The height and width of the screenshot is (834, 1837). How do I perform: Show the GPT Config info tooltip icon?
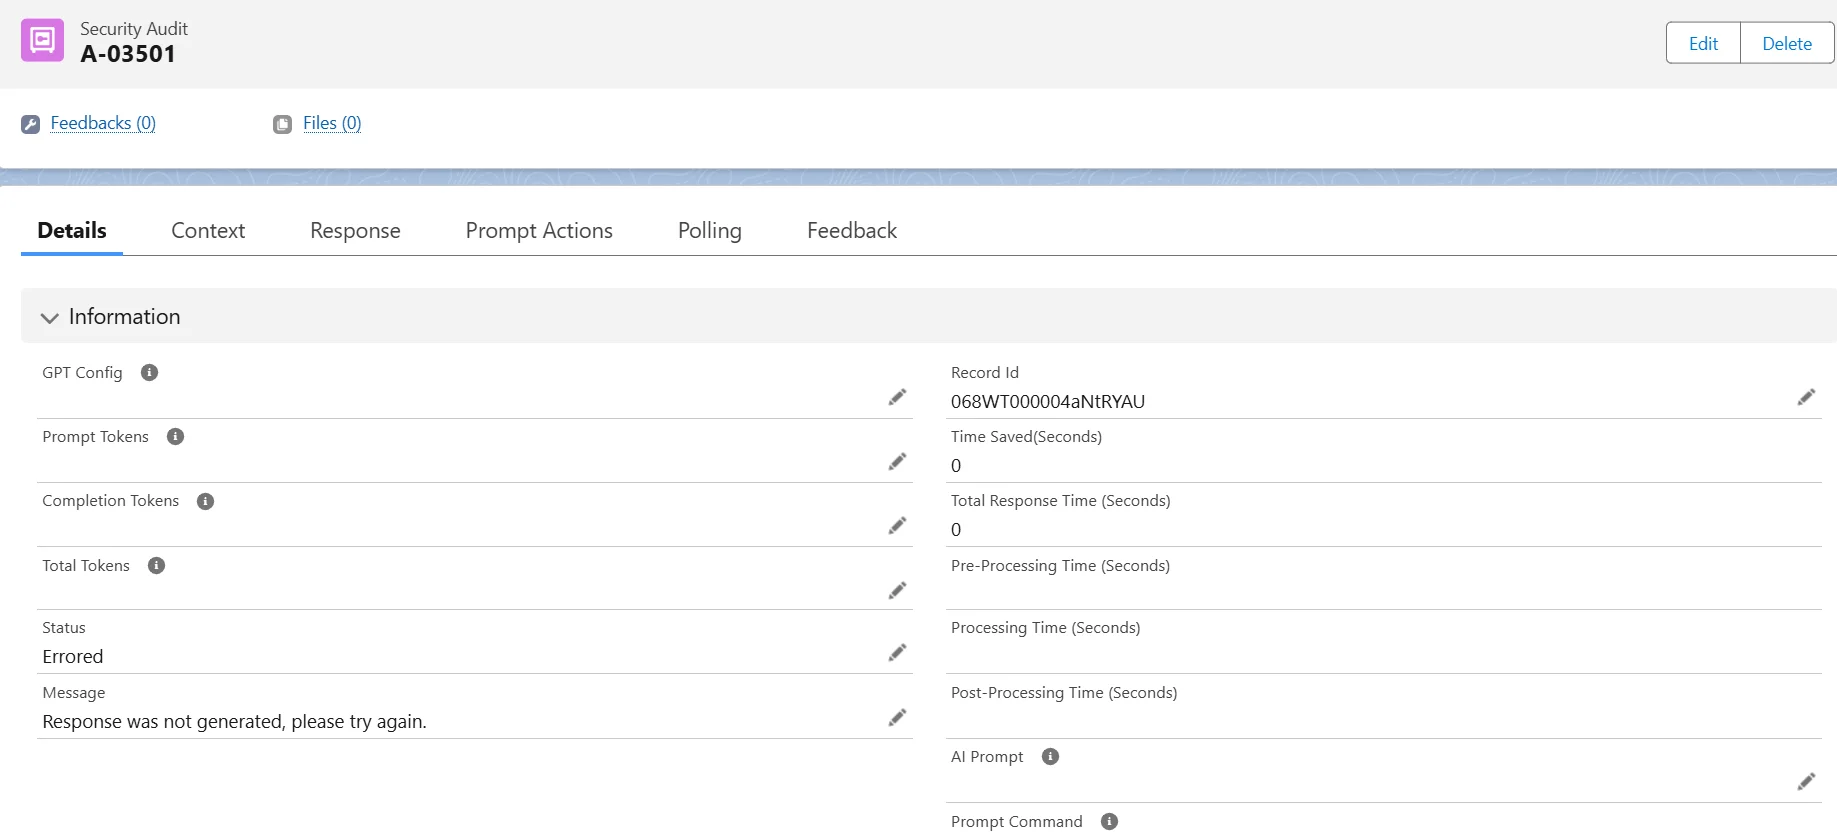tap(149, 373)
